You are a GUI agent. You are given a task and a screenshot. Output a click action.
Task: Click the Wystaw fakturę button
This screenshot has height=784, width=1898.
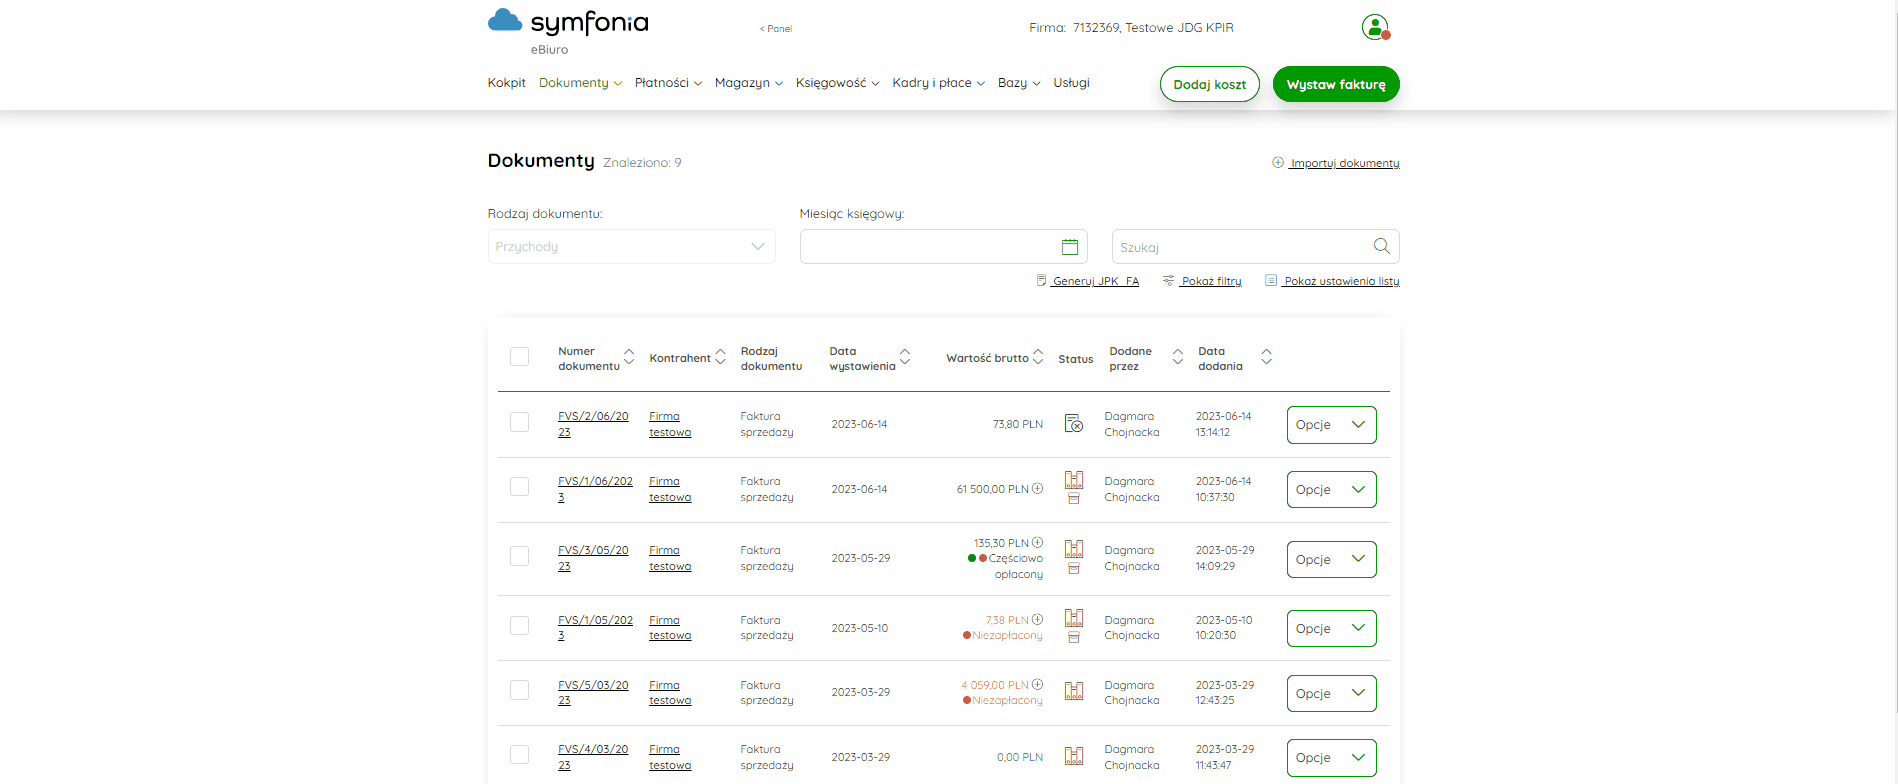click(1336, 85)
